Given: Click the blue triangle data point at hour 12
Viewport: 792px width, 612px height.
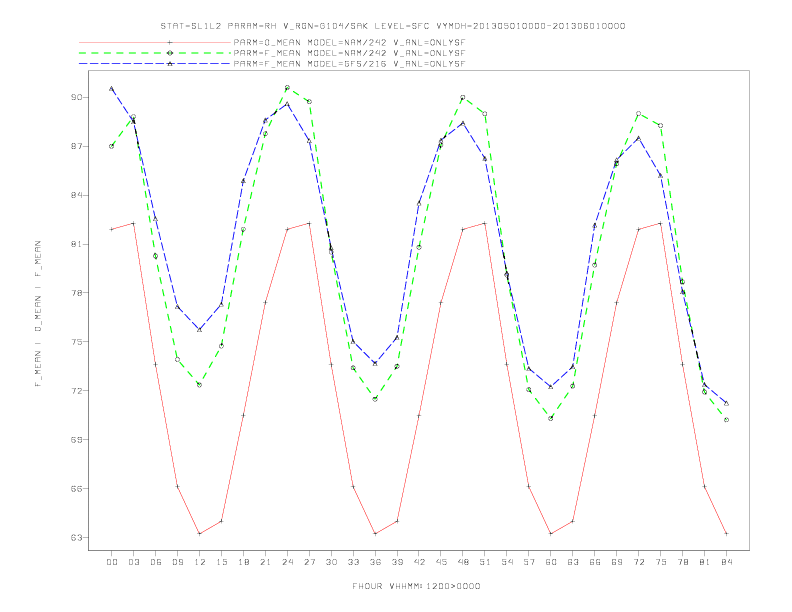Looking at the screenshot, I should 200,330.
